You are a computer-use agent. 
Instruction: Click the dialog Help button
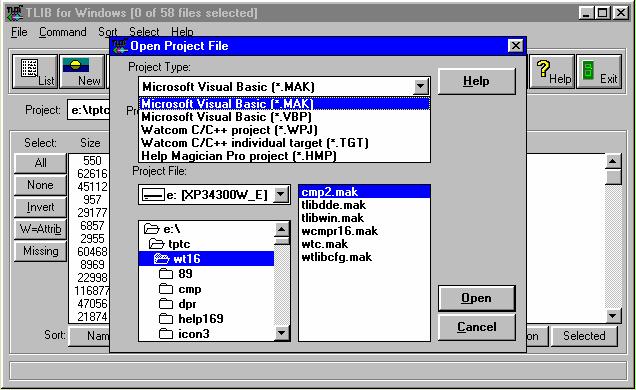(477, 81)
